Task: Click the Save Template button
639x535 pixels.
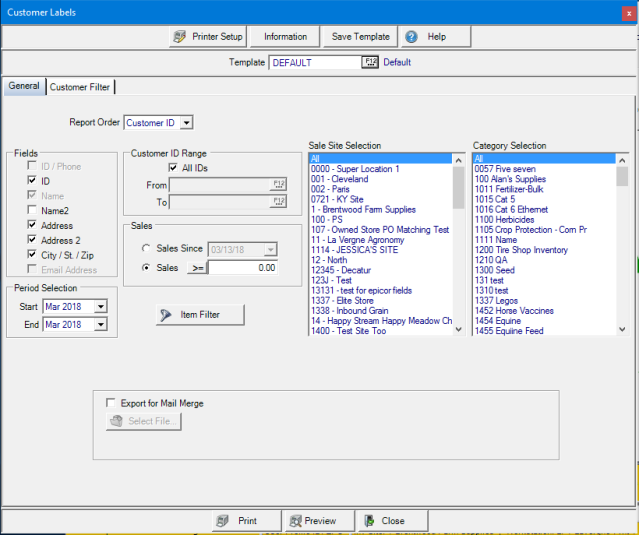Action: pos(360,37)
